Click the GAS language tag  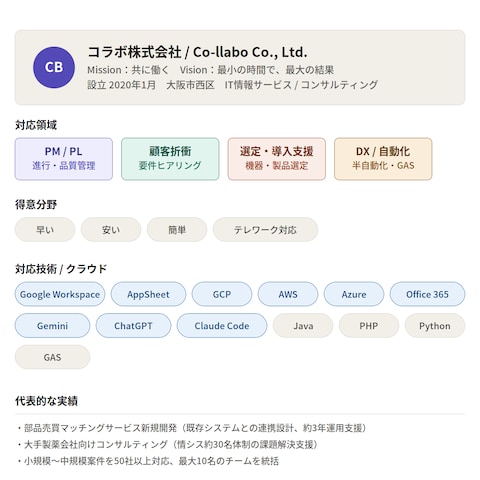52,357
